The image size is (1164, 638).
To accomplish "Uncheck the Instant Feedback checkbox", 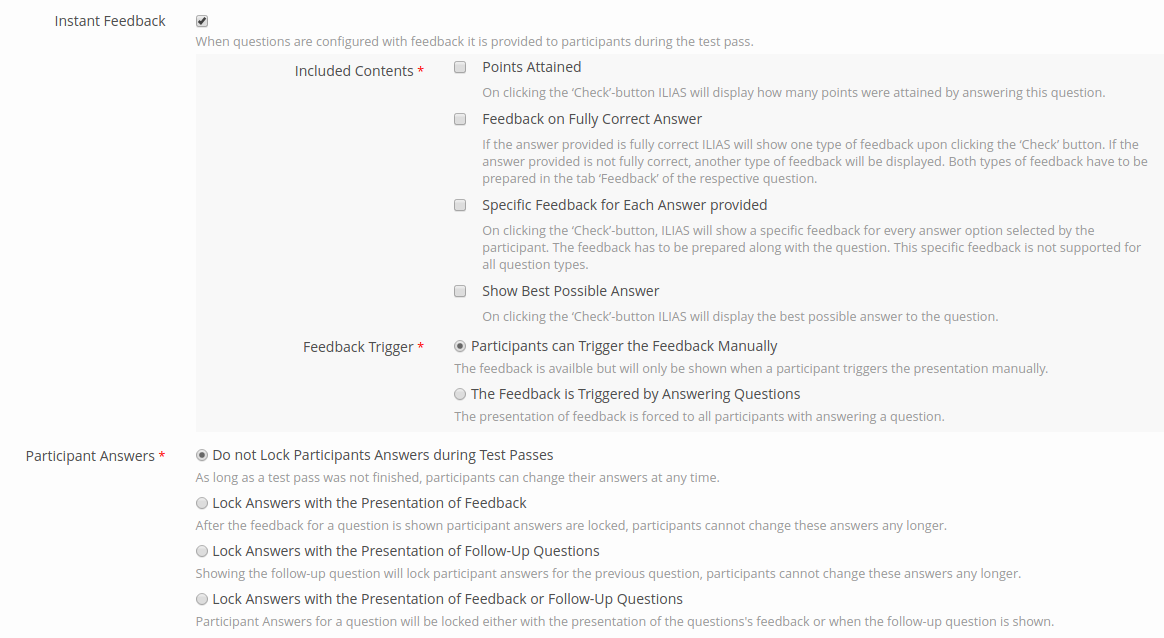I will (202, 21).
